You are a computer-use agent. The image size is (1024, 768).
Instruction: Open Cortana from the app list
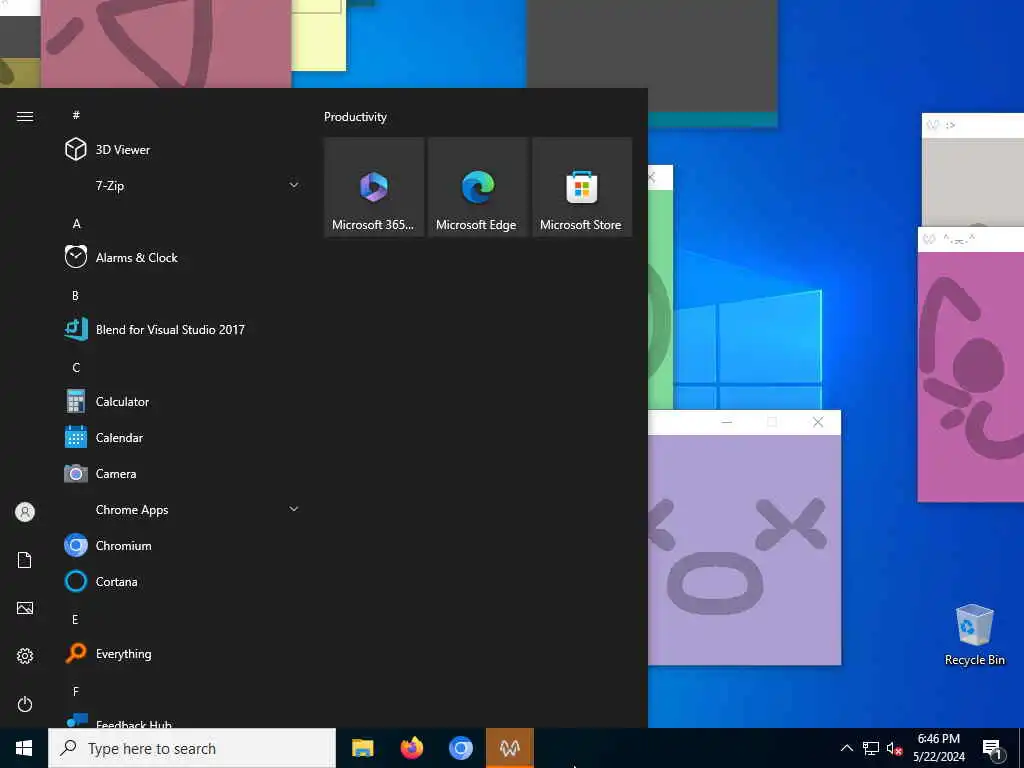pos(183,581)
